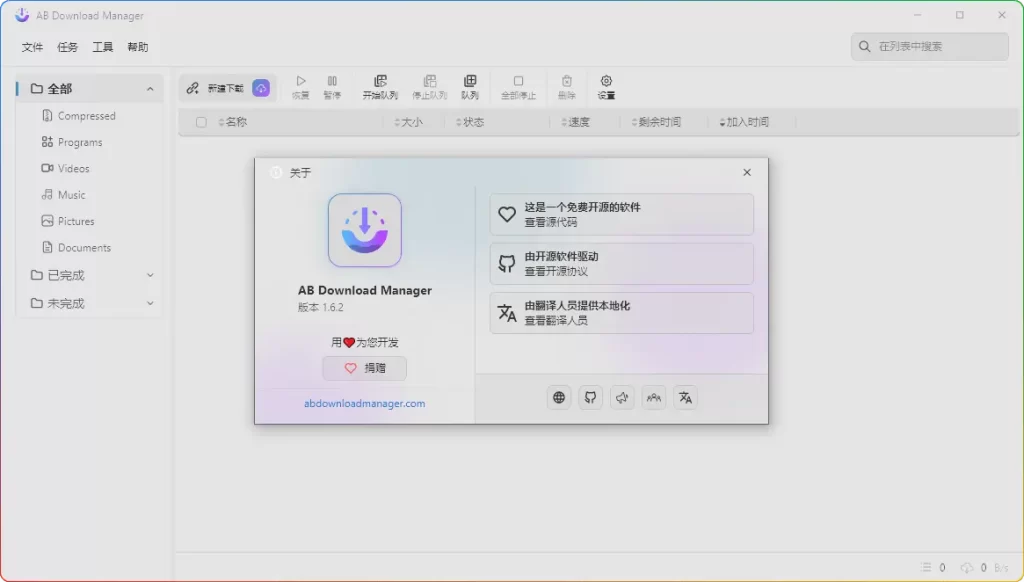This screenshot has width=1024, height=582.
Task: Click the megaphone announcement icon
Action: pos(622,397)
